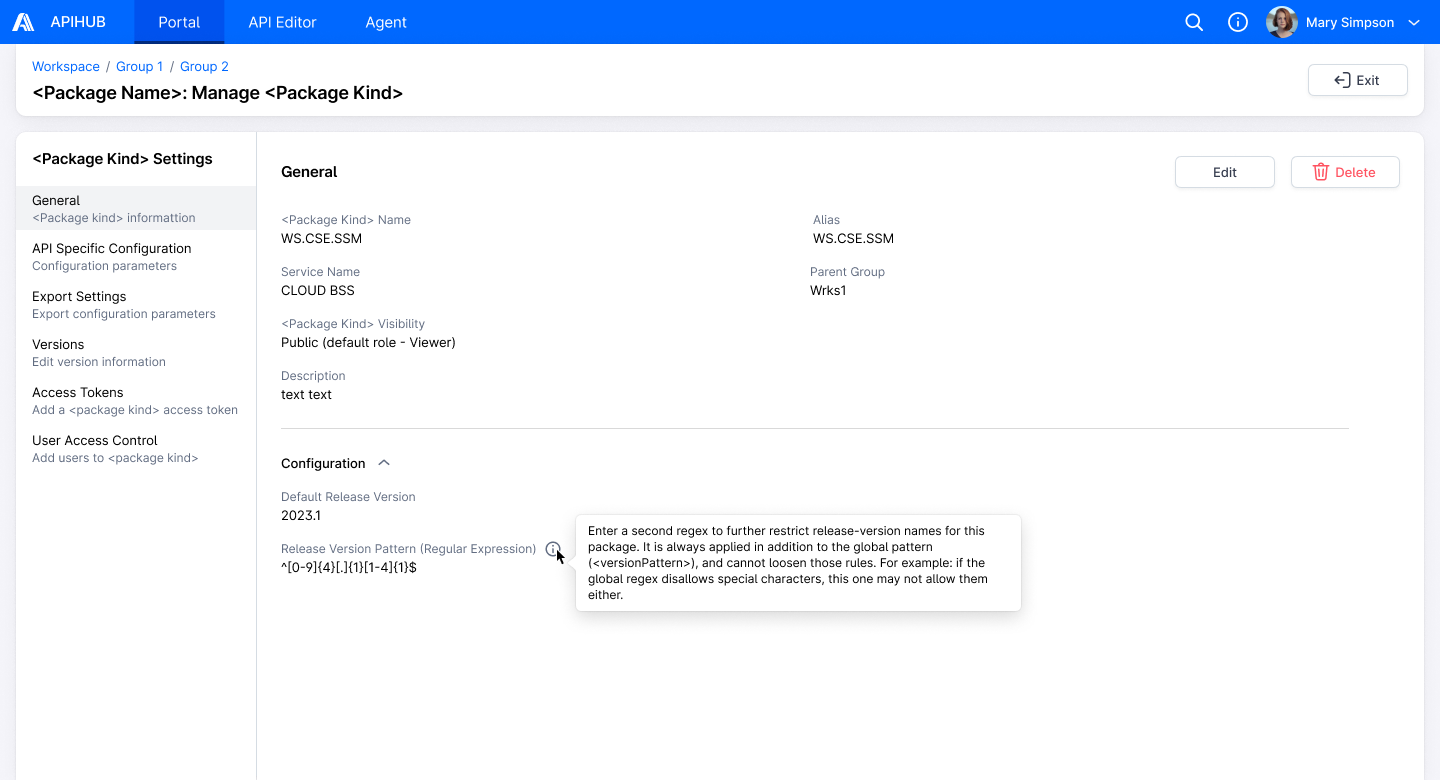1440x780 pixels.
Task: Click the APIHUB logo icon
Action: click(x=23, y=22)
